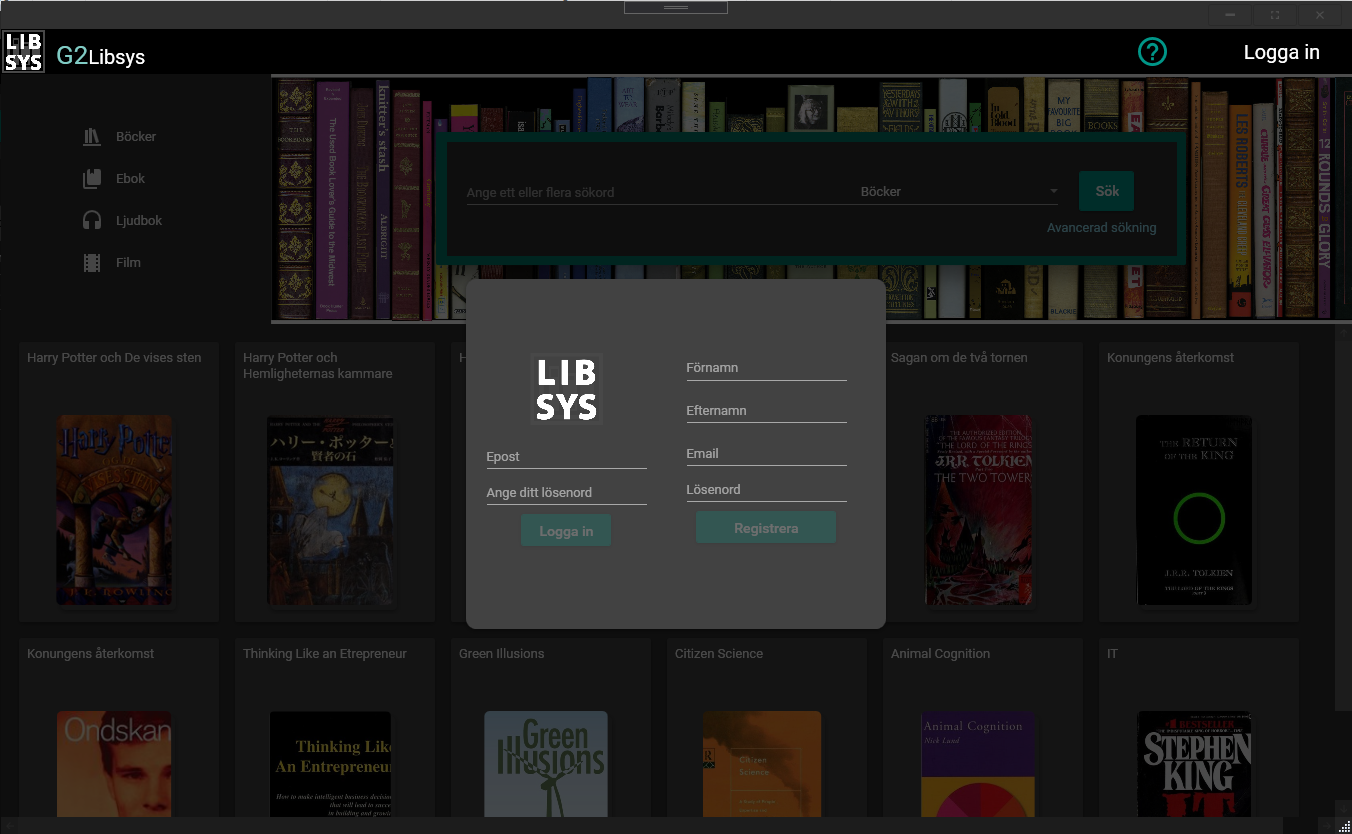Focus the Efternamn field
The height and width of the screenshot is (834, 1352).
click(x=766, y=411)
